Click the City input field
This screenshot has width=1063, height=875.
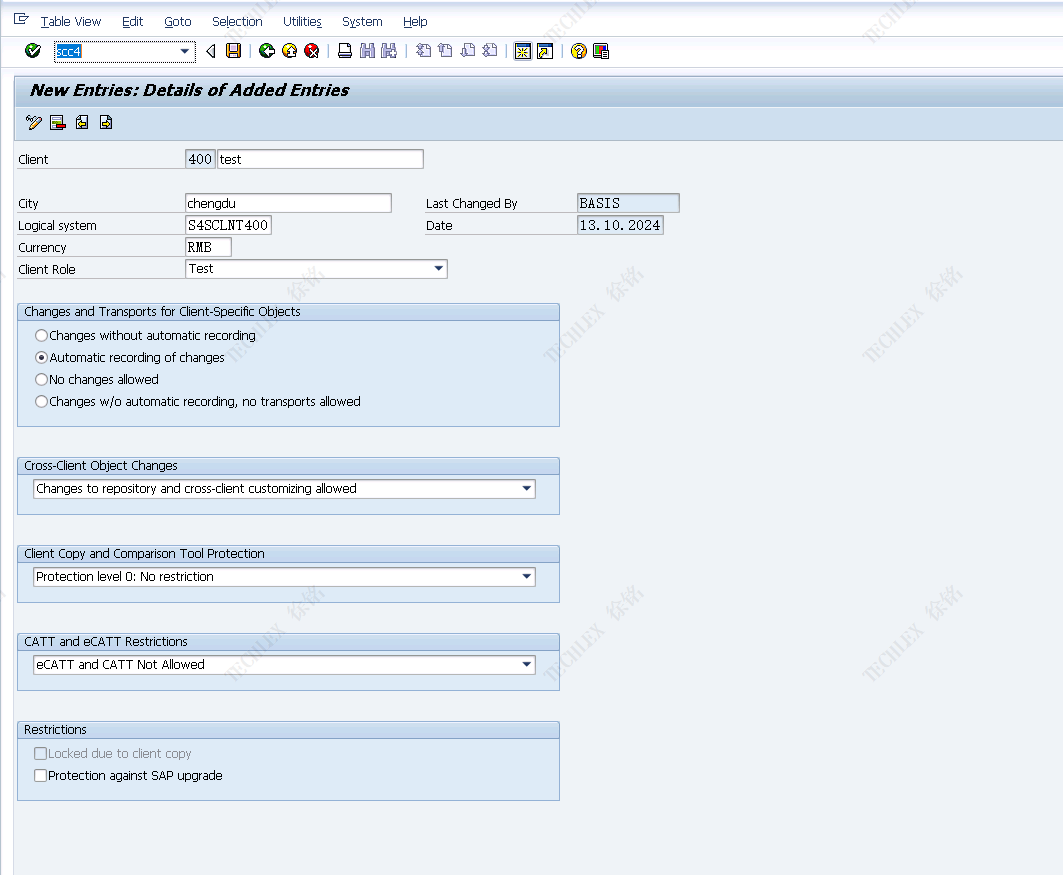[x=288, y=203]
